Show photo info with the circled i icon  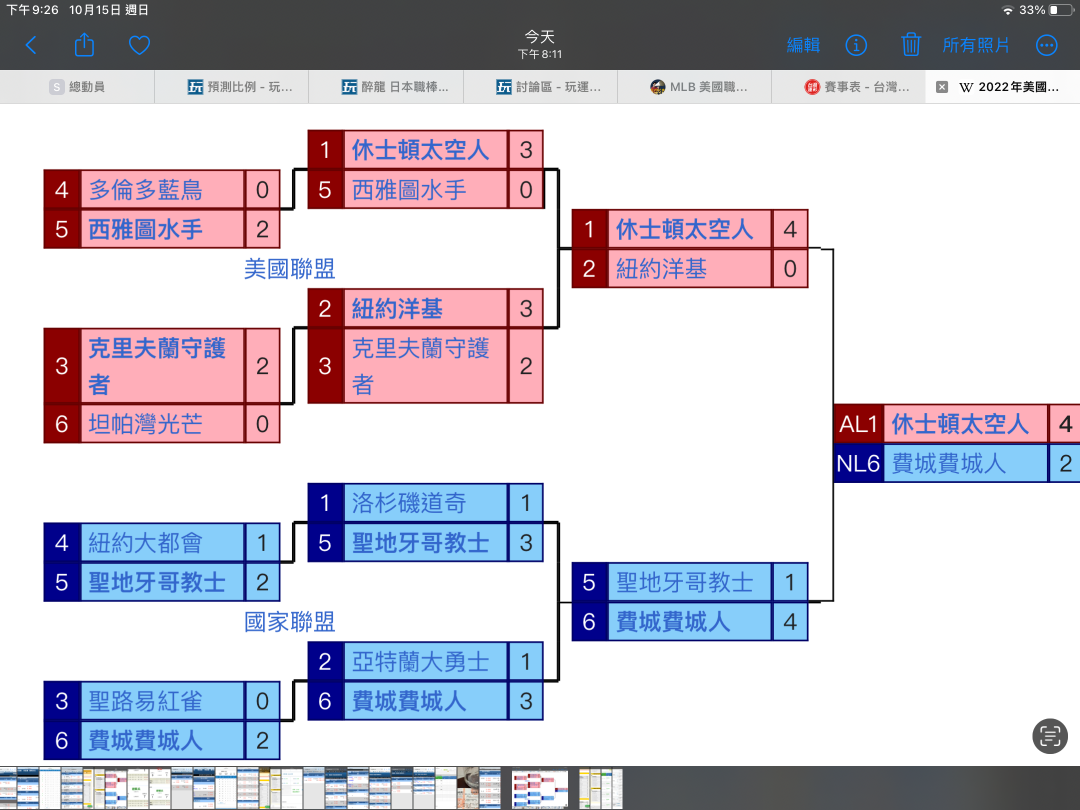[x=855, y=45]
